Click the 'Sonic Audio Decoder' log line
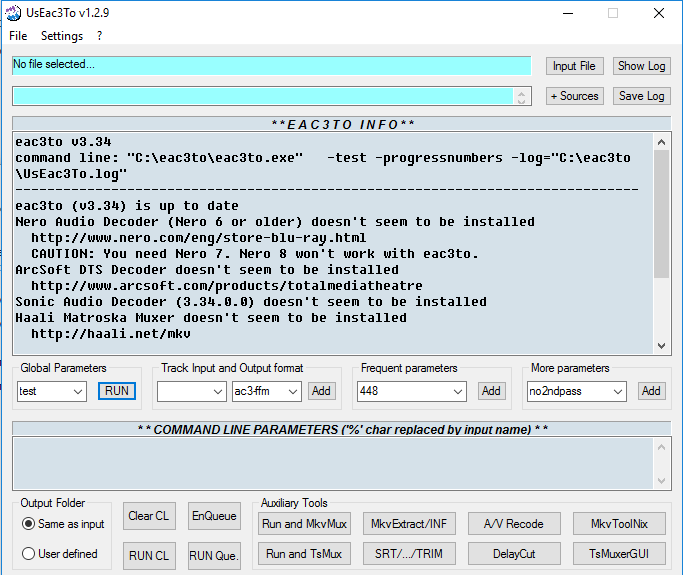 (x=251, y=302)
